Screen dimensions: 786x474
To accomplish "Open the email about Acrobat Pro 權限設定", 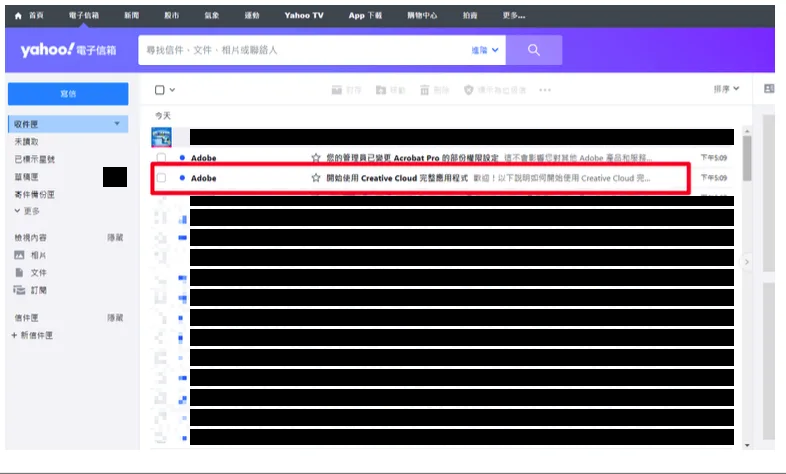I will click(412, 158).
